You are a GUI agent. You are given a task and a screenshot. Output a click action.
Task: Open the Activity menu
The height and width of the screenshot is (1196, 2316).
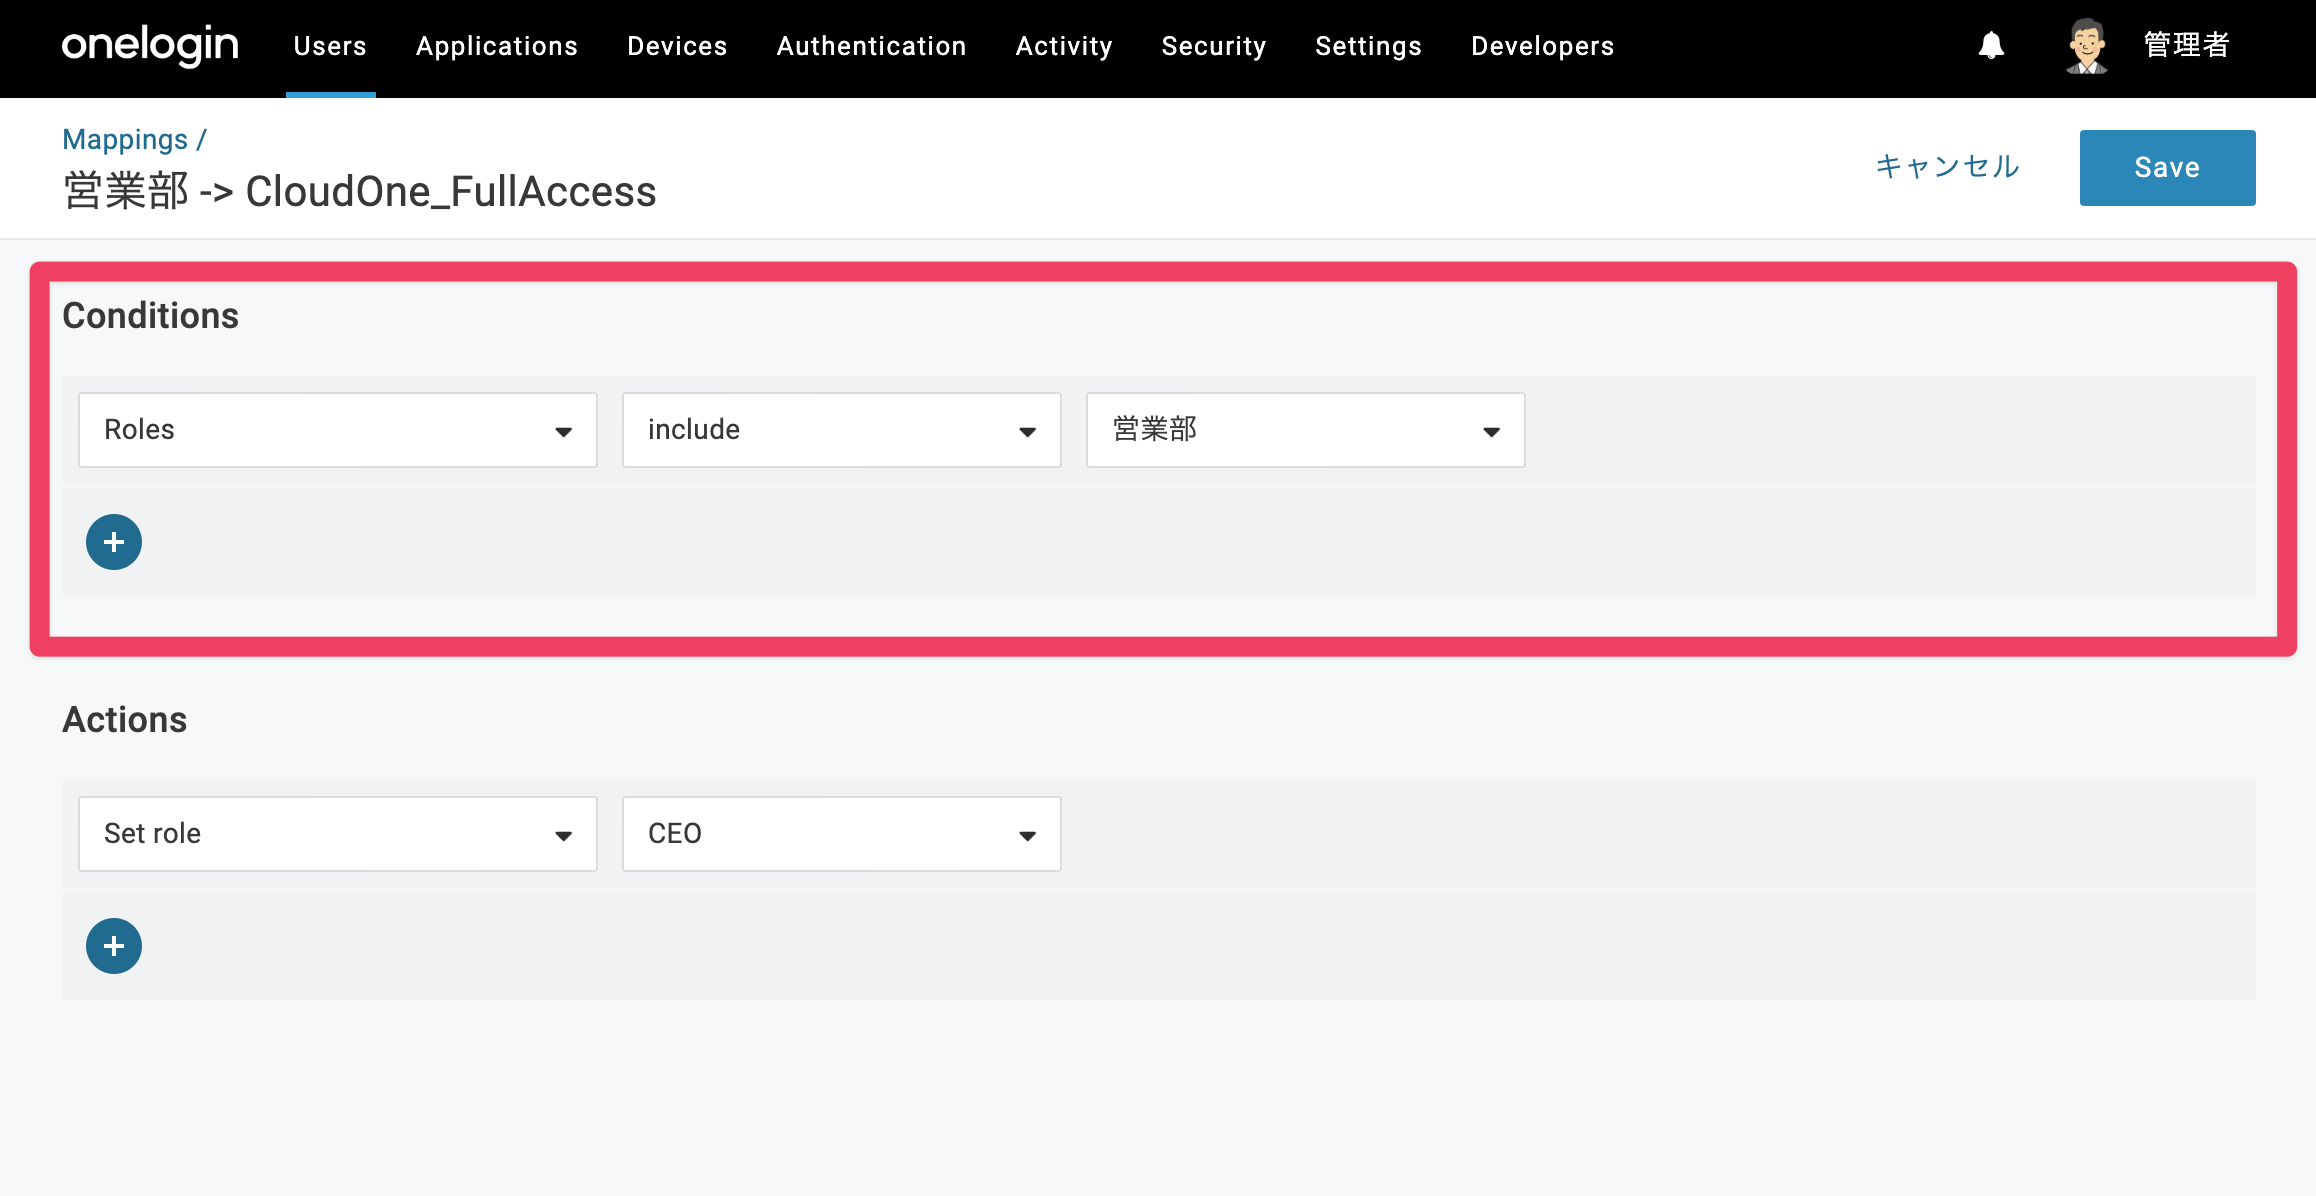click(x=1064, y=46)
